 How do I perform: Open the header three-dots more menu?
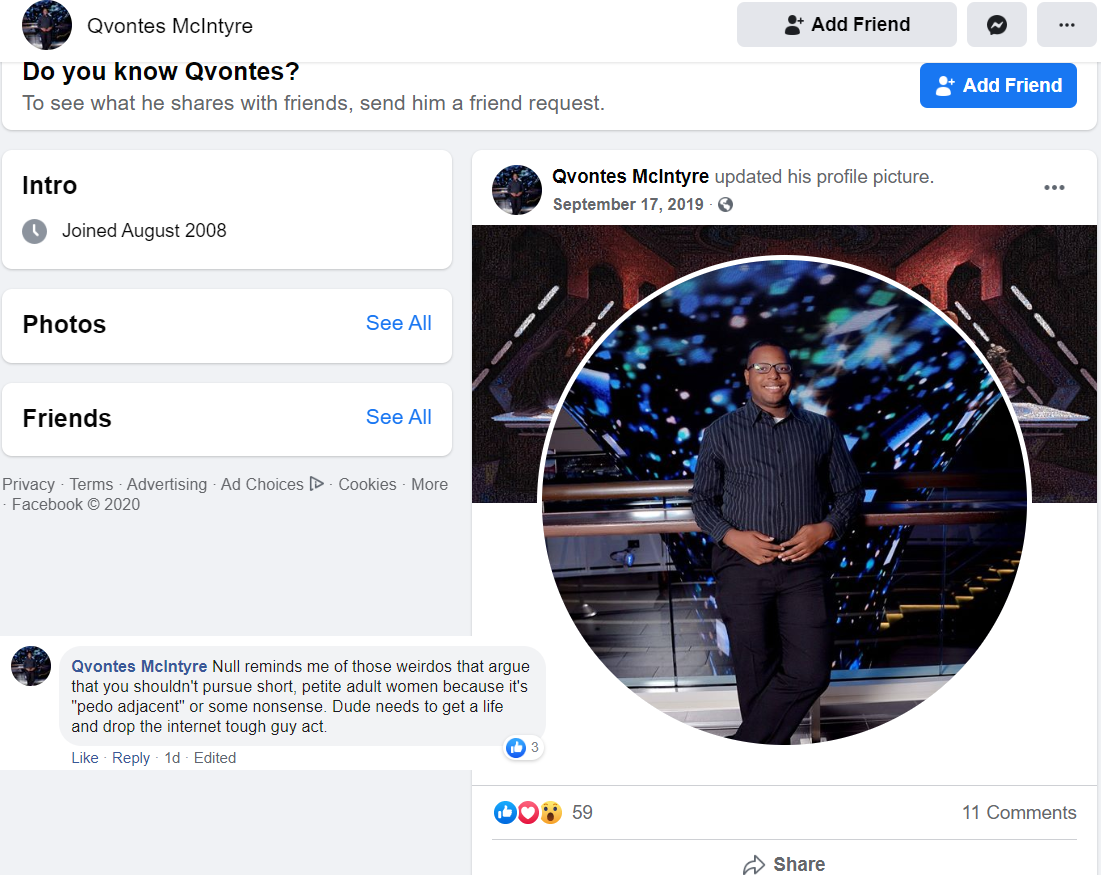click(1067, 25)
